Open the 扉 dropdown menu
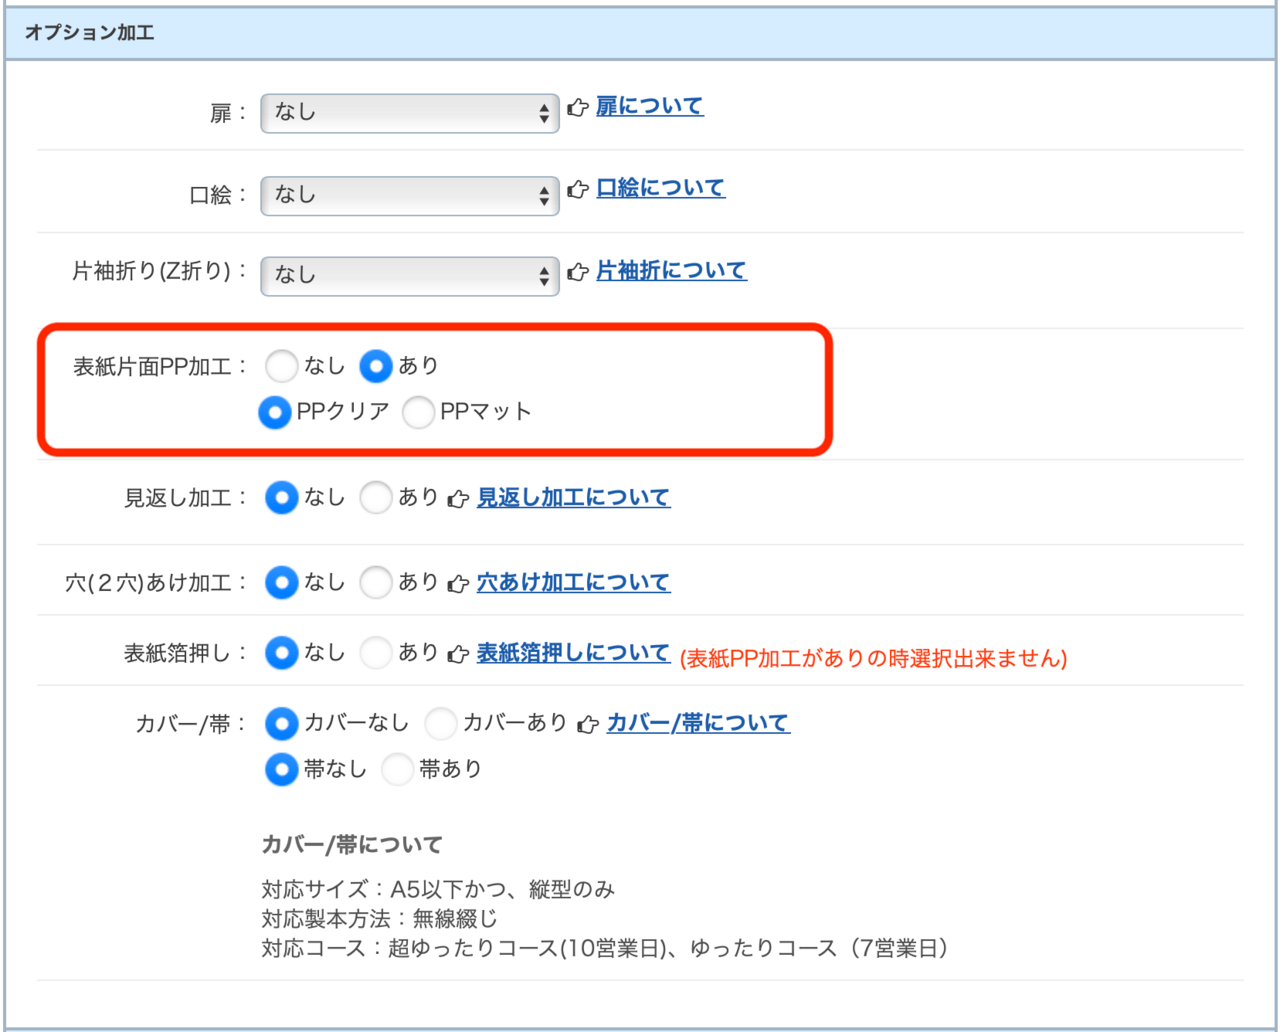The width and height of the screenshot is (1280, 1032). (x=409, y=113)
